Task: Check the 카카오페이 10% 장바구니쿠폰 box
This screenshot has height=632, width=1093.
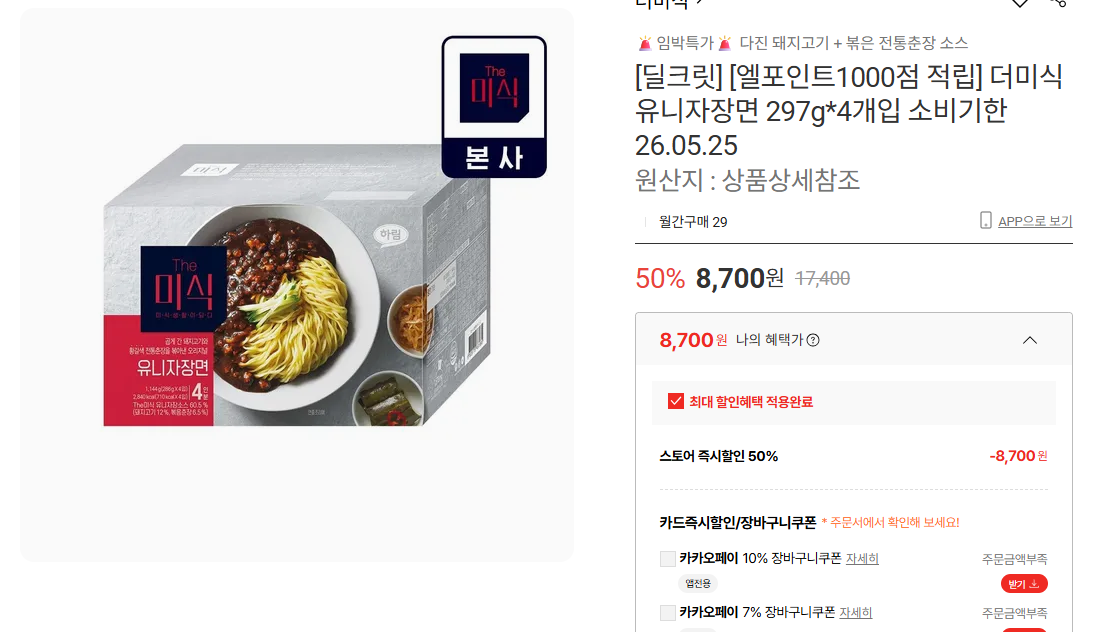Action: point(668,559)
